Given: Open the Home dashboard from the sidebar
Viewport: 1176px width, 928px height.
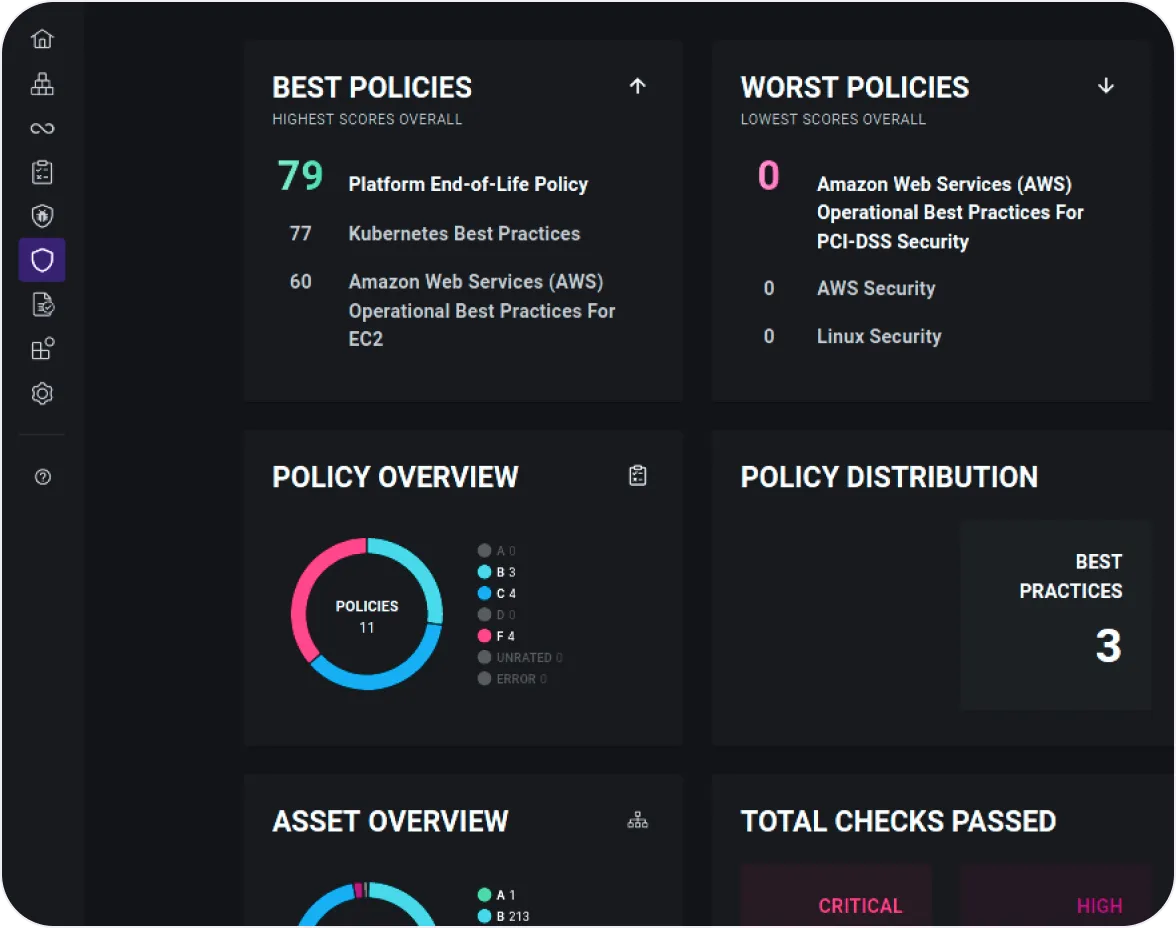Looking at the screenshot, I should point(42,38).
